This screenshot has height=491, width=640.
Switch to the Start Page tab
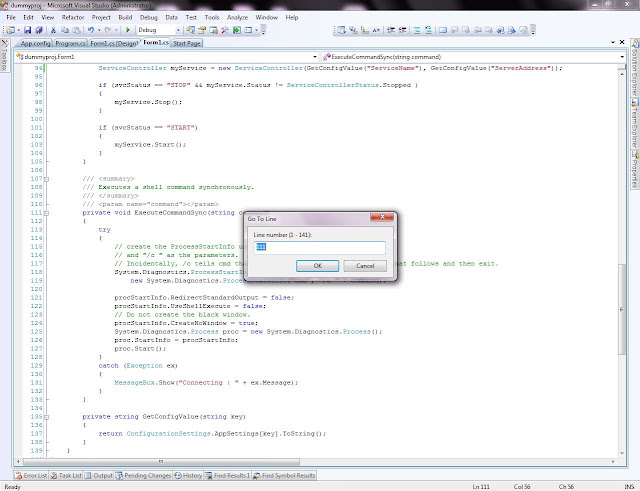click(x=187, y=43)
